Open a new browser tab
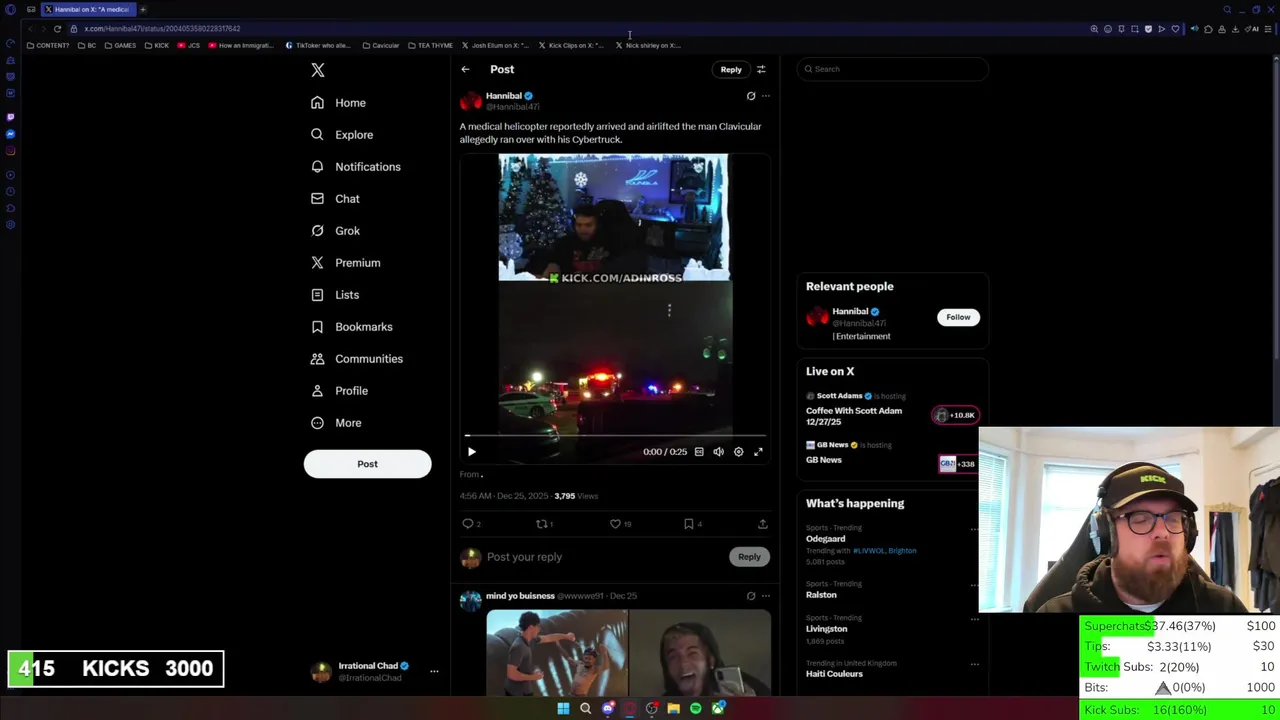Viewport: 1280px width, 720px height. coord(143,9)
